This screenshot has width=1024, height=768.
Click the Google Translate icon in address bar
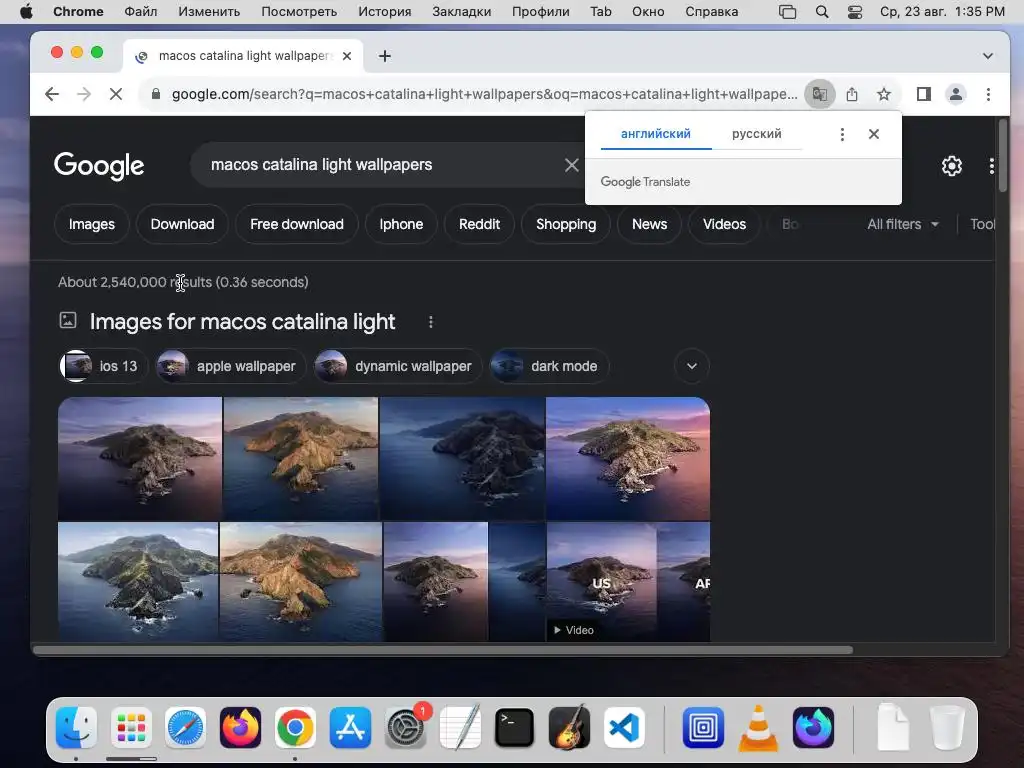pos(820,94)
